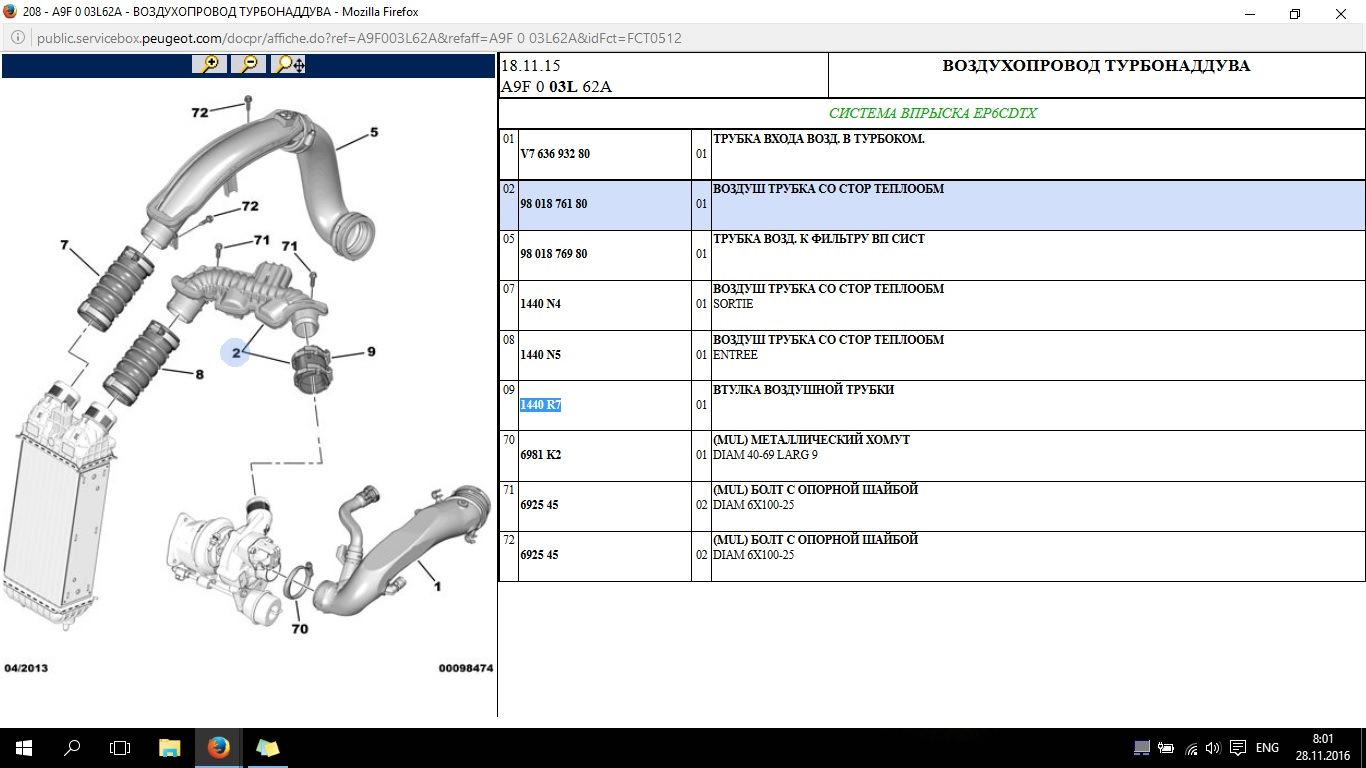Zoom in on the parts diagram
This screenshot has width=1366, height=768.
210,65
